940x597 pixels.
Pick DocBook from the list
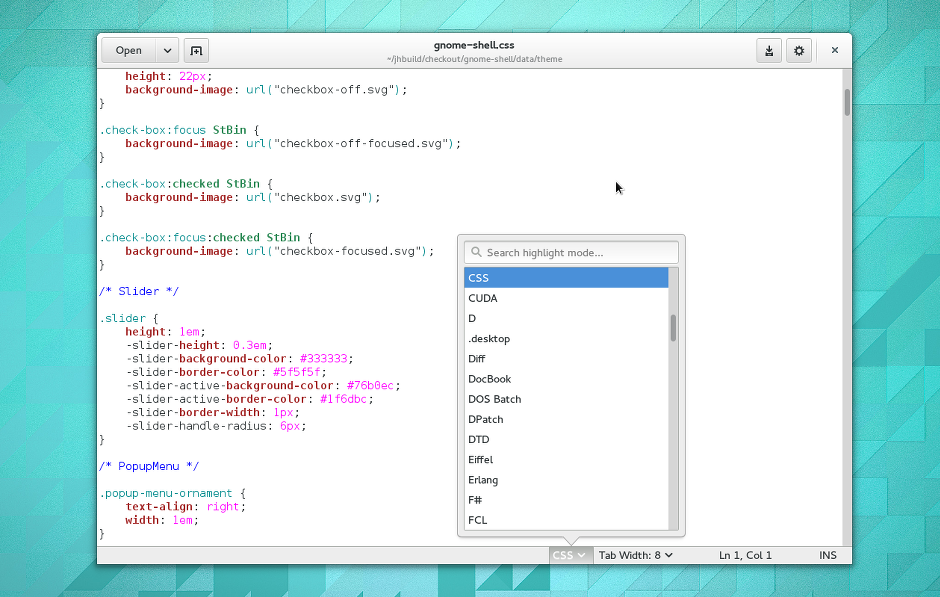pos(566,379)
